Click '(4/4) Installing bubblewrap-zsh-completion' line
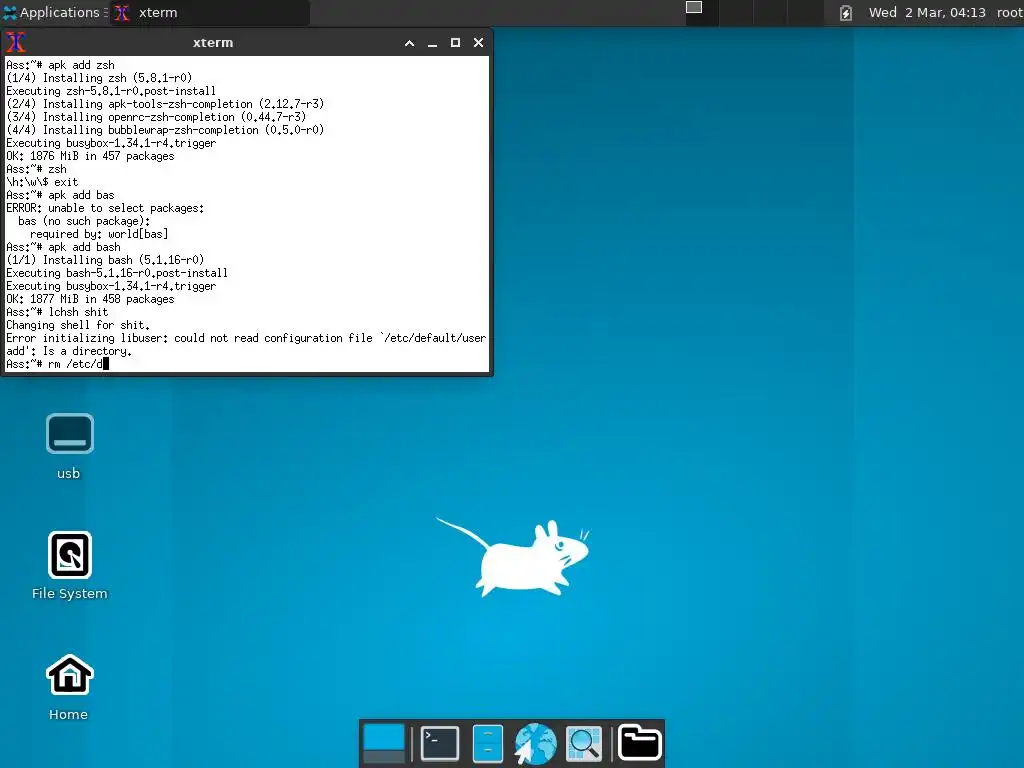The height and width of the screenshot is (768, 1024). tap(165, 129)
